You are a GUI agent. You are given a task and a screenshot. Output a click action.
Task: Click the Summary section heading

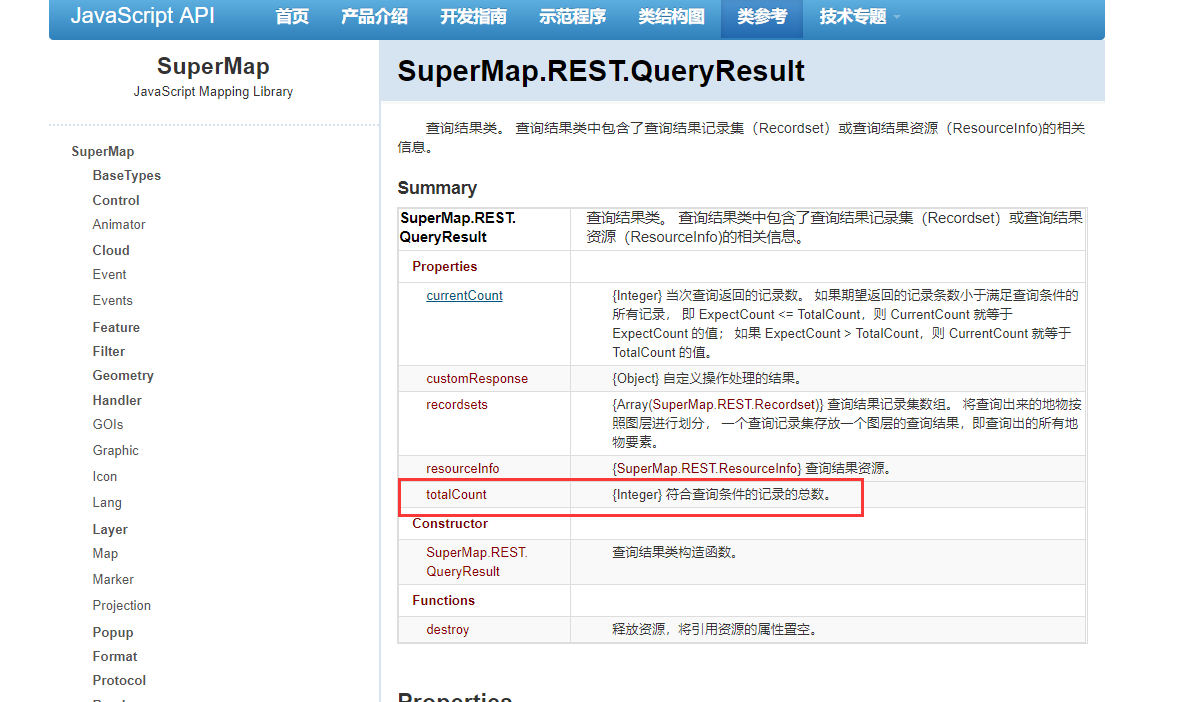coord(438,188)
